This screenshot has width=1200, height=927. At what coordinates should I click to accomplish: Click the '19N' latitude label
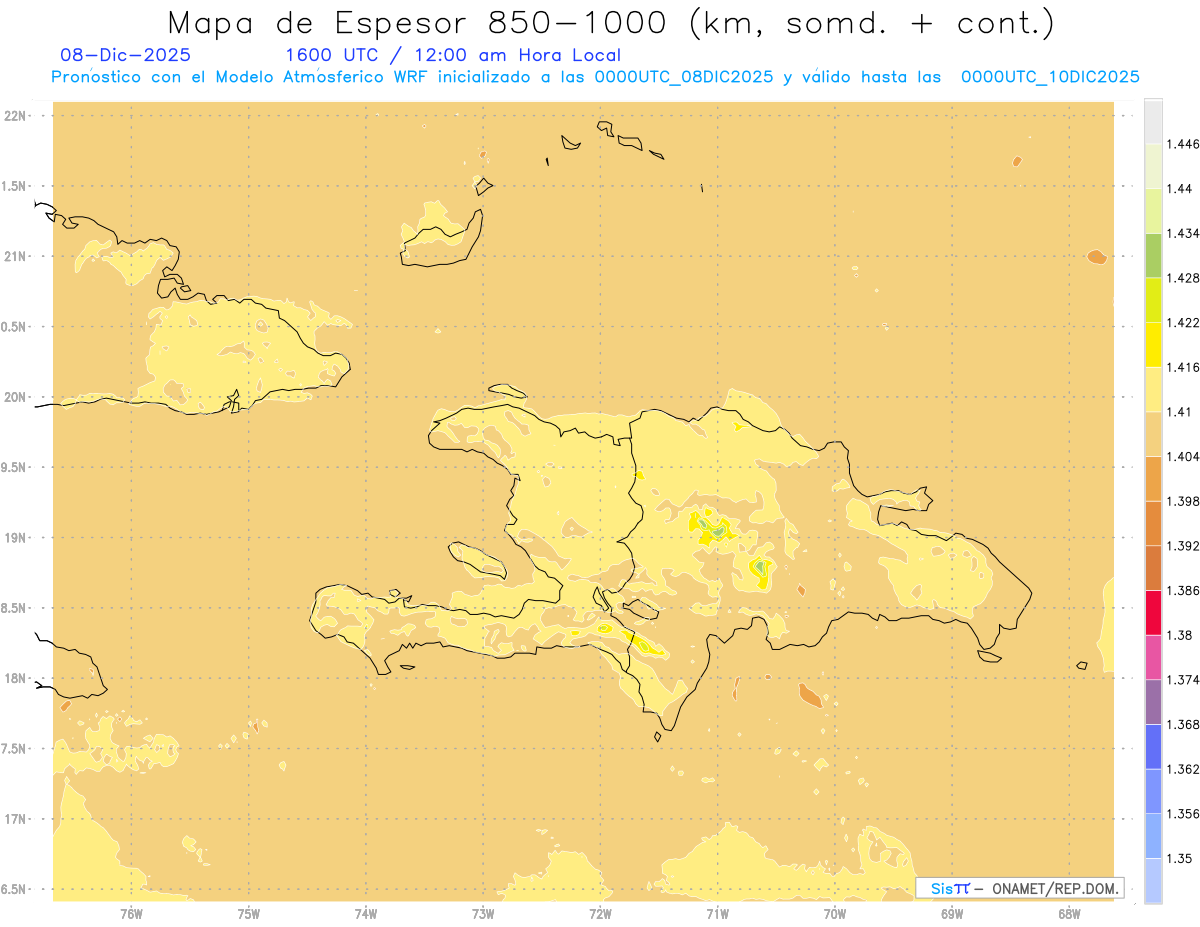point(14,538)
